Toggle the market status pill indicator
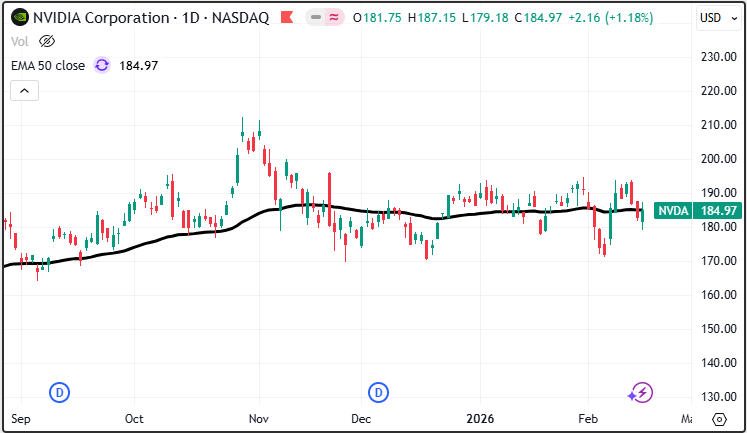This screenshot has width=747, height=433. pos(325,17)
